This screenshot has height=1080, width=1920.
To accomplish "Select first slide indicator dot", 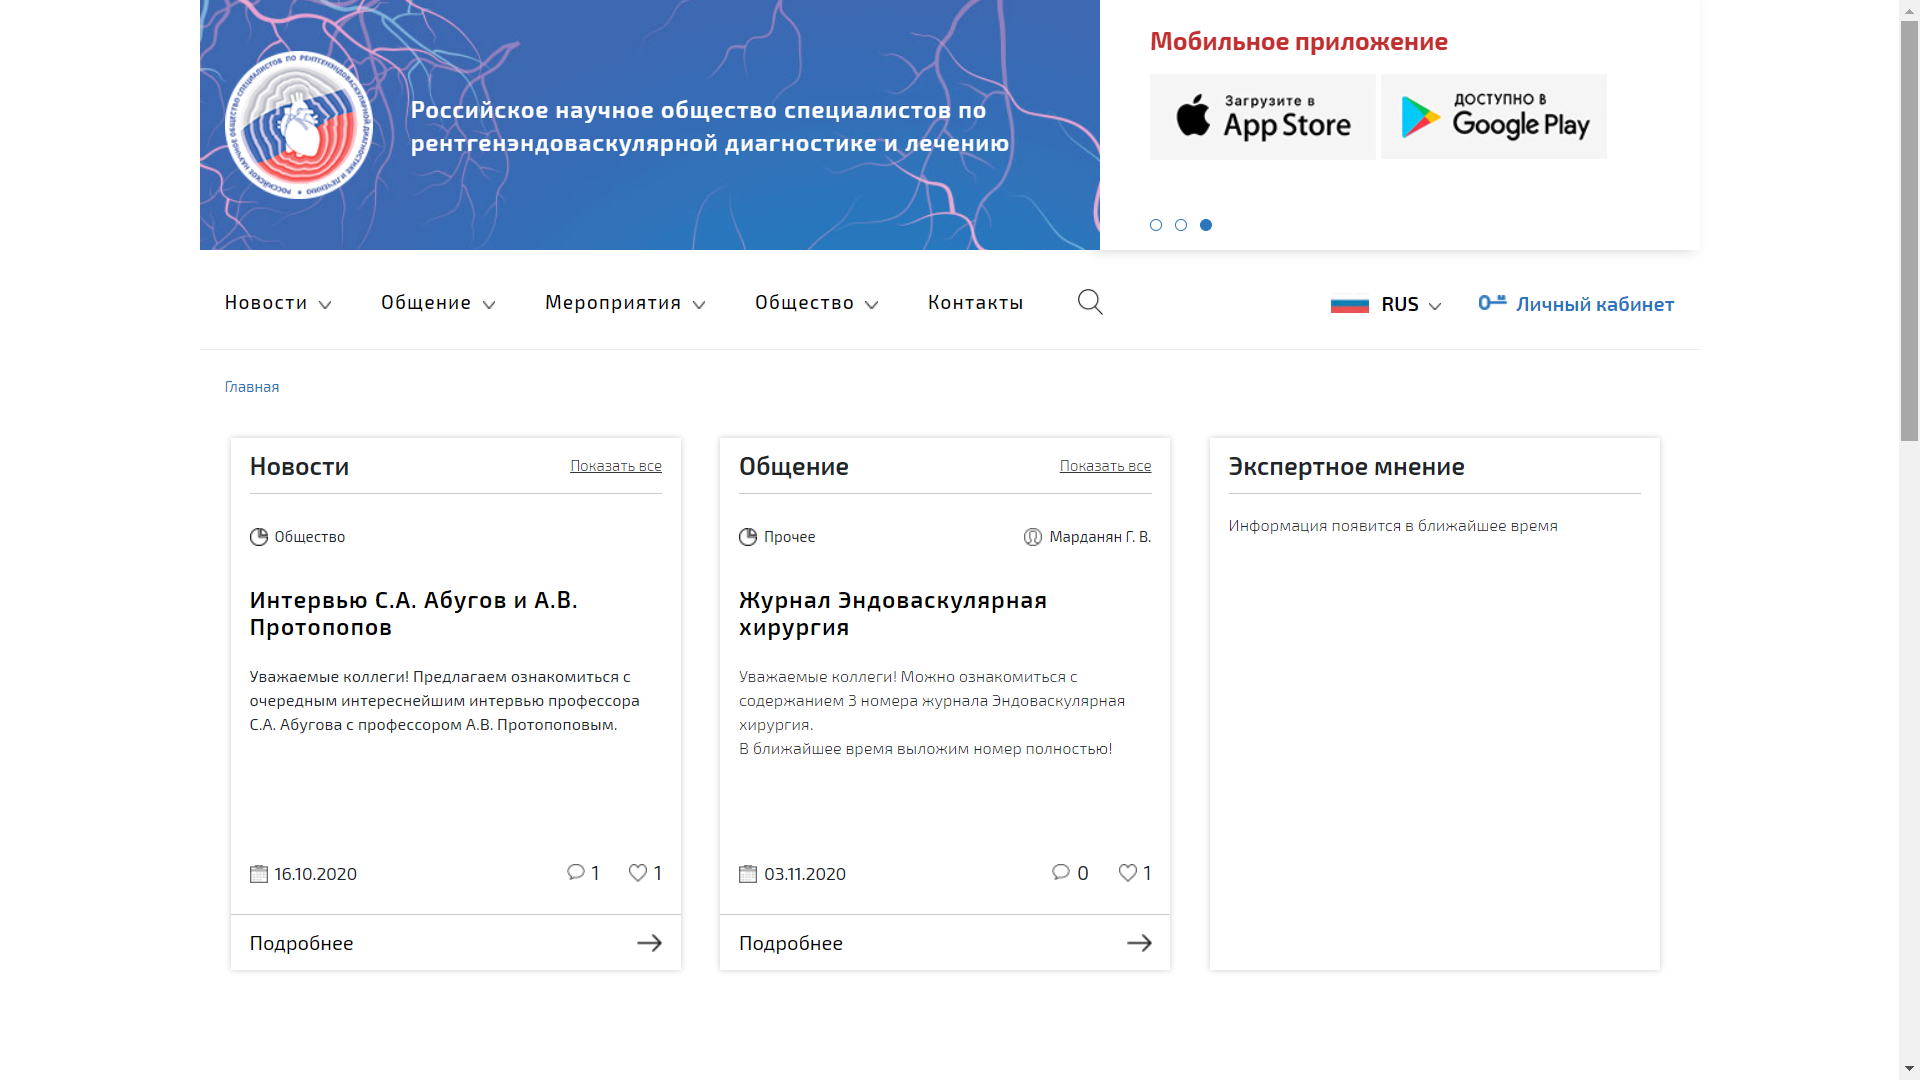I will pos(1156,225).
